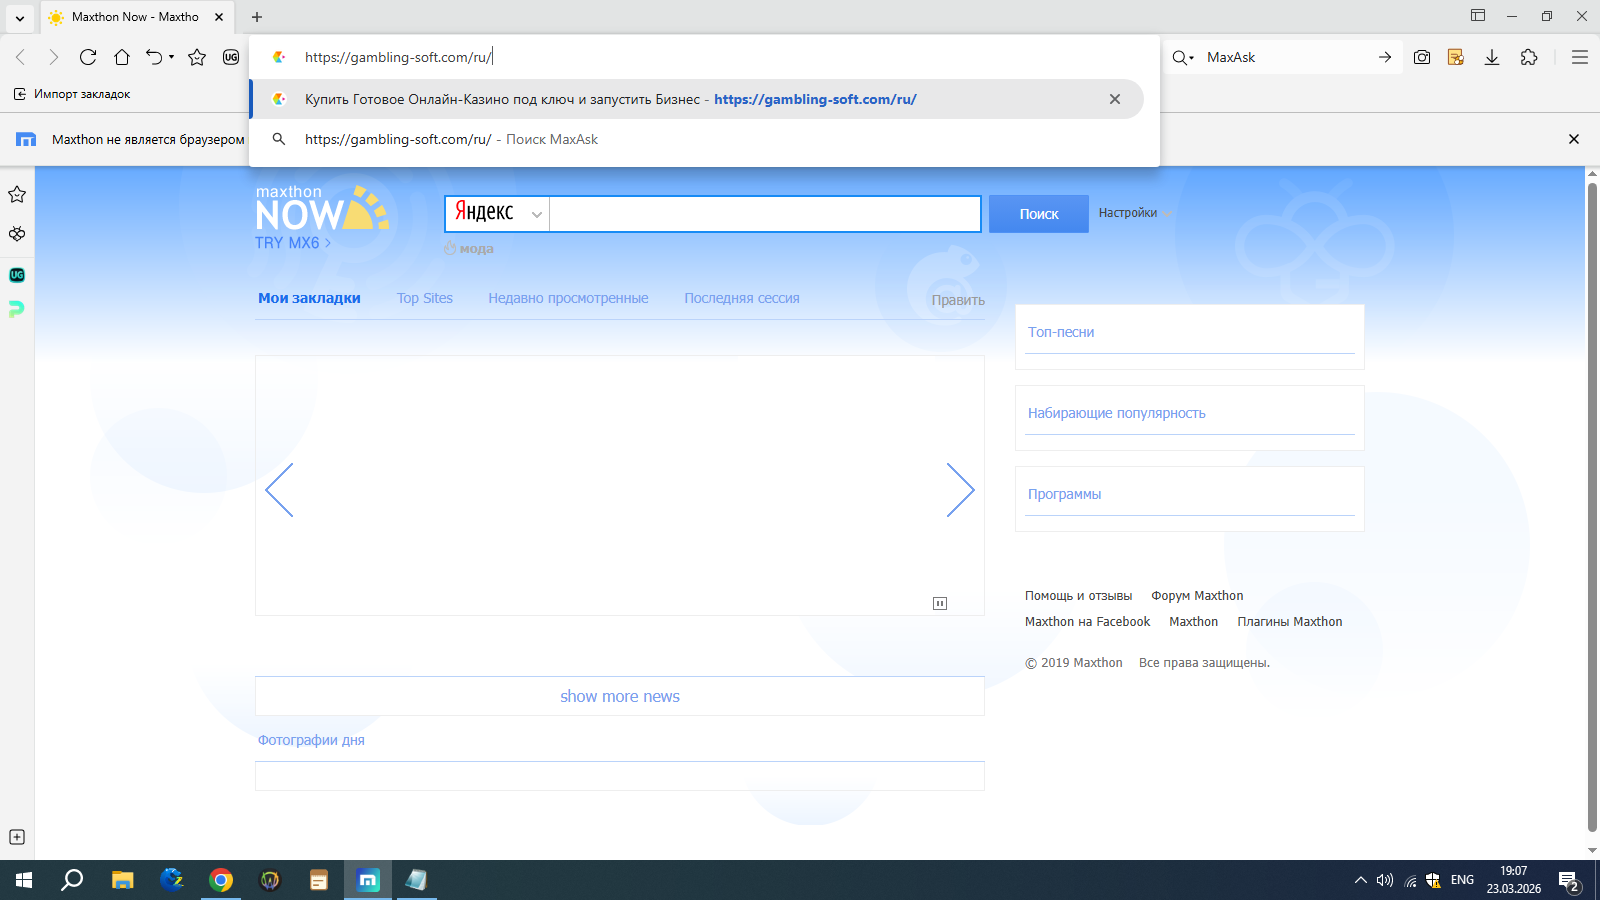Open the tab list chevron at far left of tab strip
Screen dimensions: 1600x900
click(x=20, y=17)
